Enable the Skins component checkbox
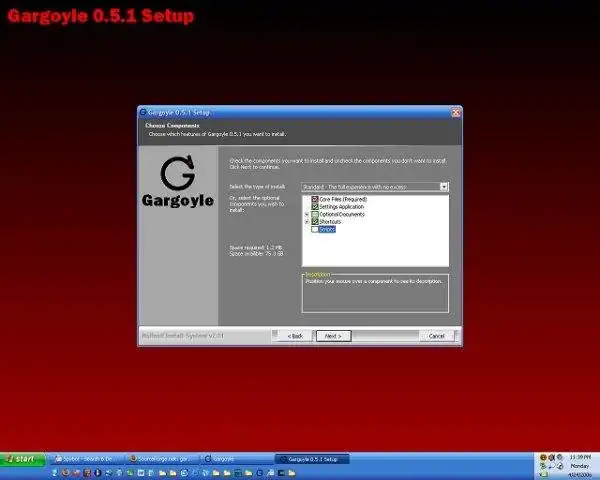The height and width of the screenshot is (480, 600). pyautogui.click(x=315, y=229)
